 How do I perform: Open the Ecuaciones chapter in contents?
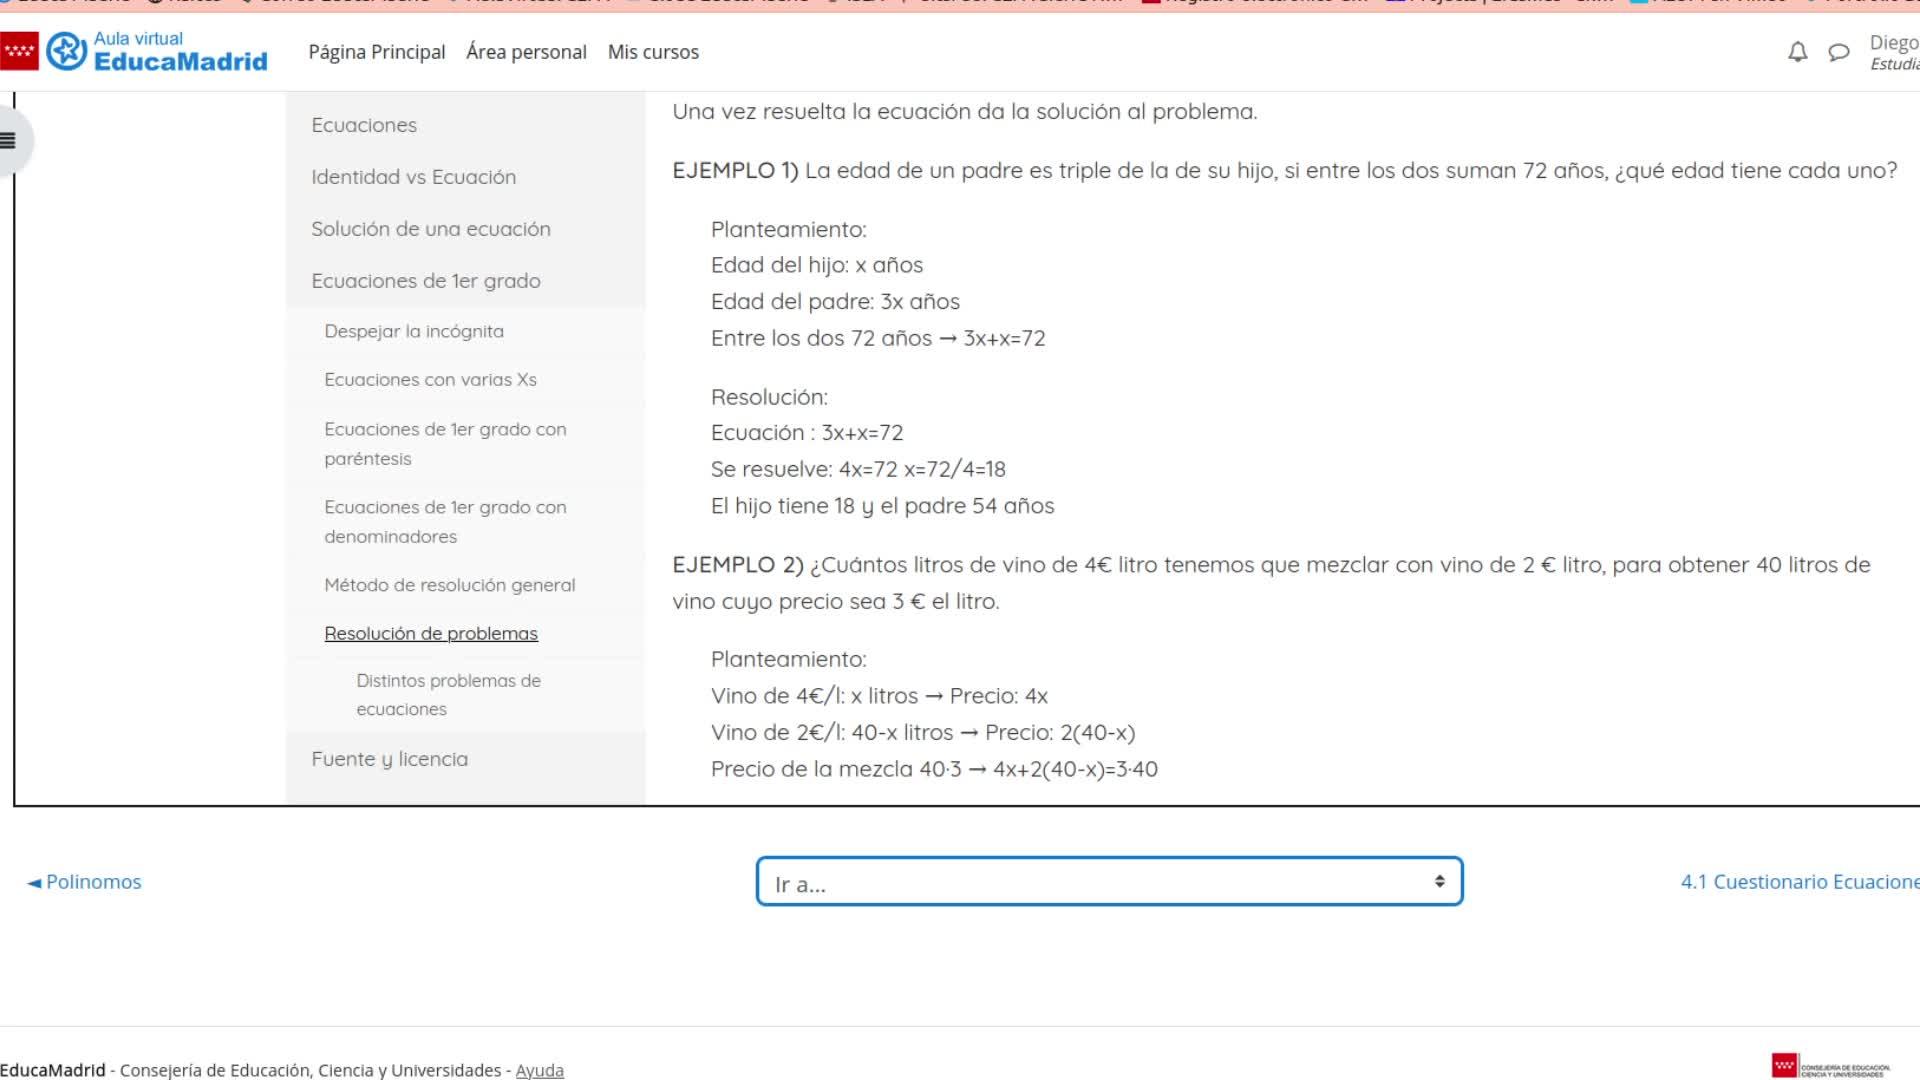tap(364, 125)
